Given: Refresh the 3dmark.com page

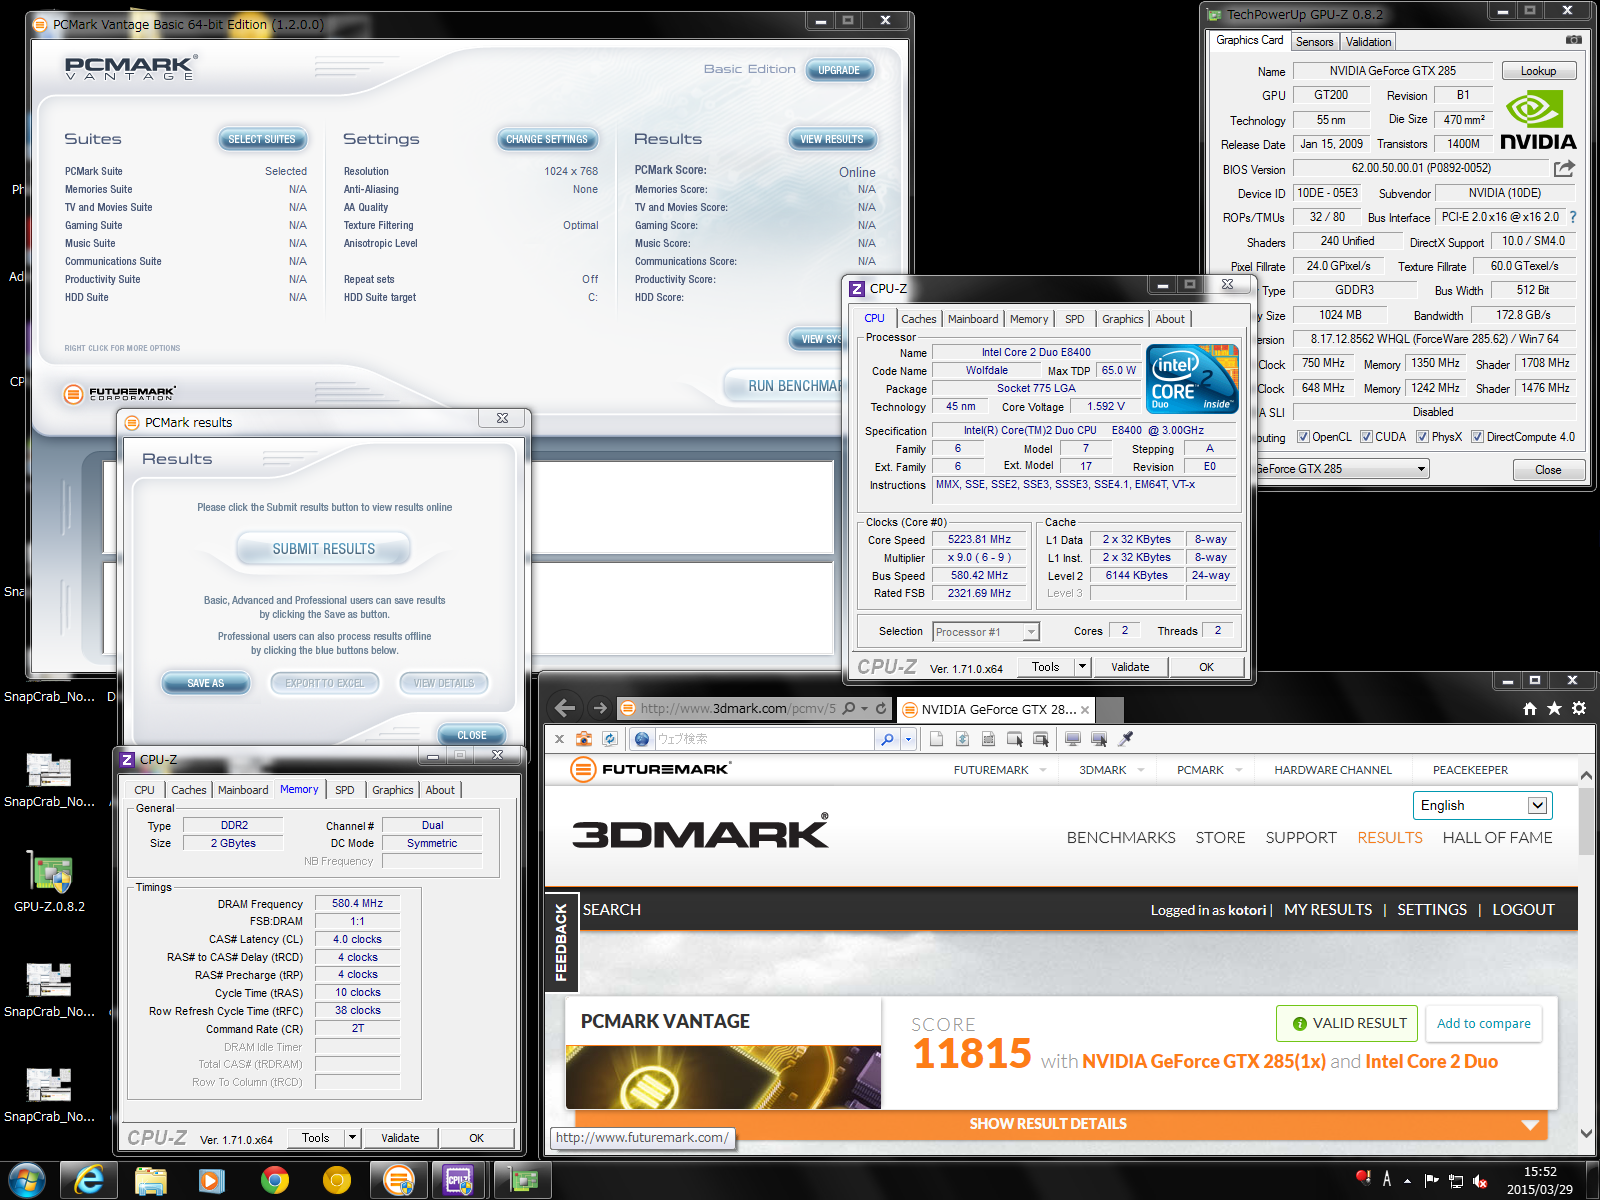Looking at the screenshot, I should [x=881, y=708].
